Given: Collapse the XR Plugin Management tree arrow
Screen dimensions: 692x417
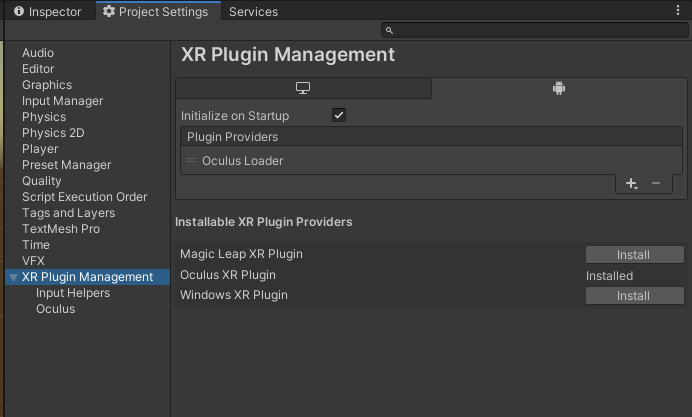Looking at the screenshot, I should (14, 277).
